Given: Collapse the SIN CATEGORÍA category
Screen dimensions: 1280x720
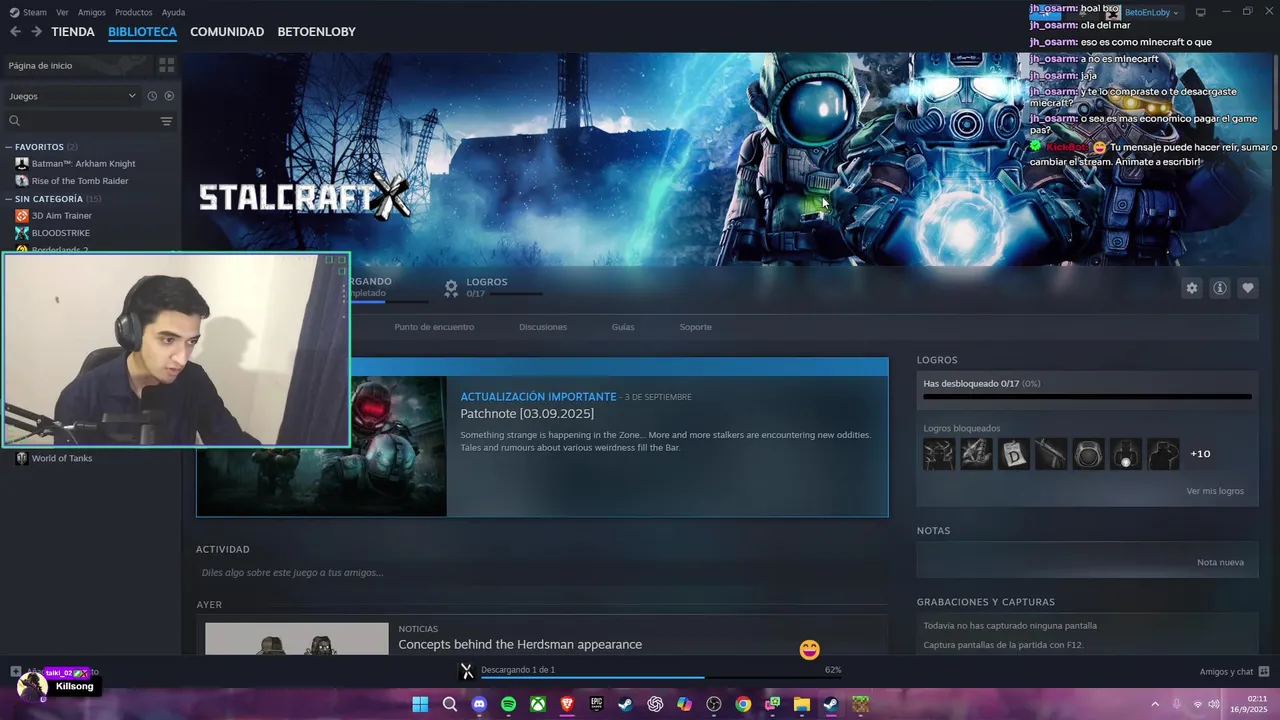Looking at the screenshot, I should (x=9, y=199).
